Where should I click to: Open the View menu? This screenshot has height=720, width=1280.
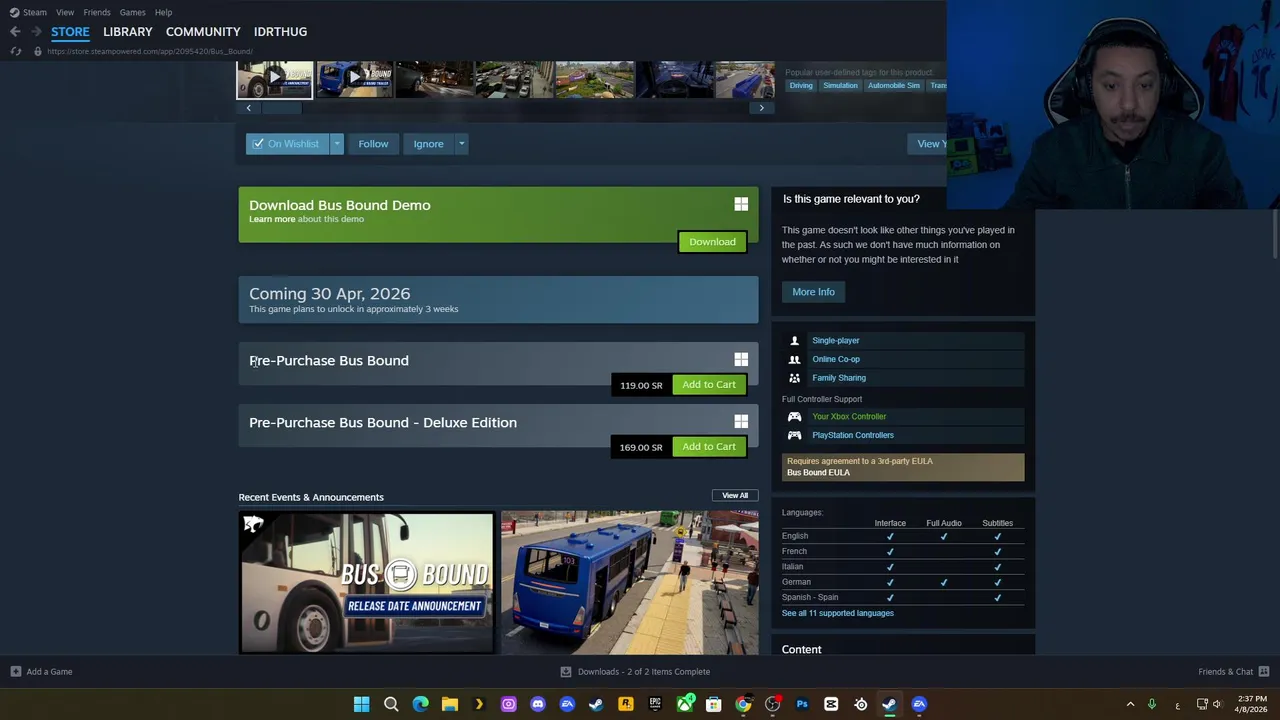tap(65, 12)
